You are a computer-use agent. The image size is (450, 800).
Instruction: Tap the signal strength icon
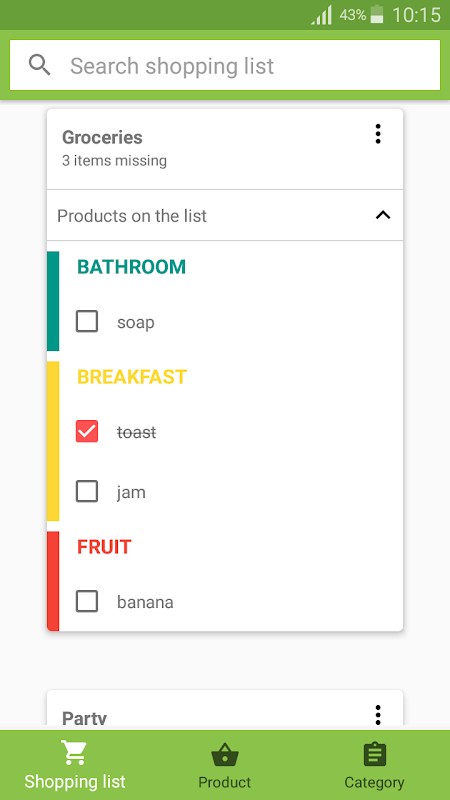click(321, 15)
